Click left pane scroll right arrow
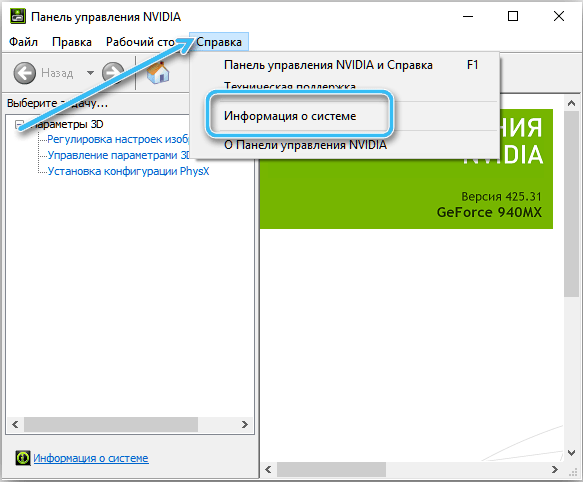This screenshot has width=583, height=482. tap(245, 424)
